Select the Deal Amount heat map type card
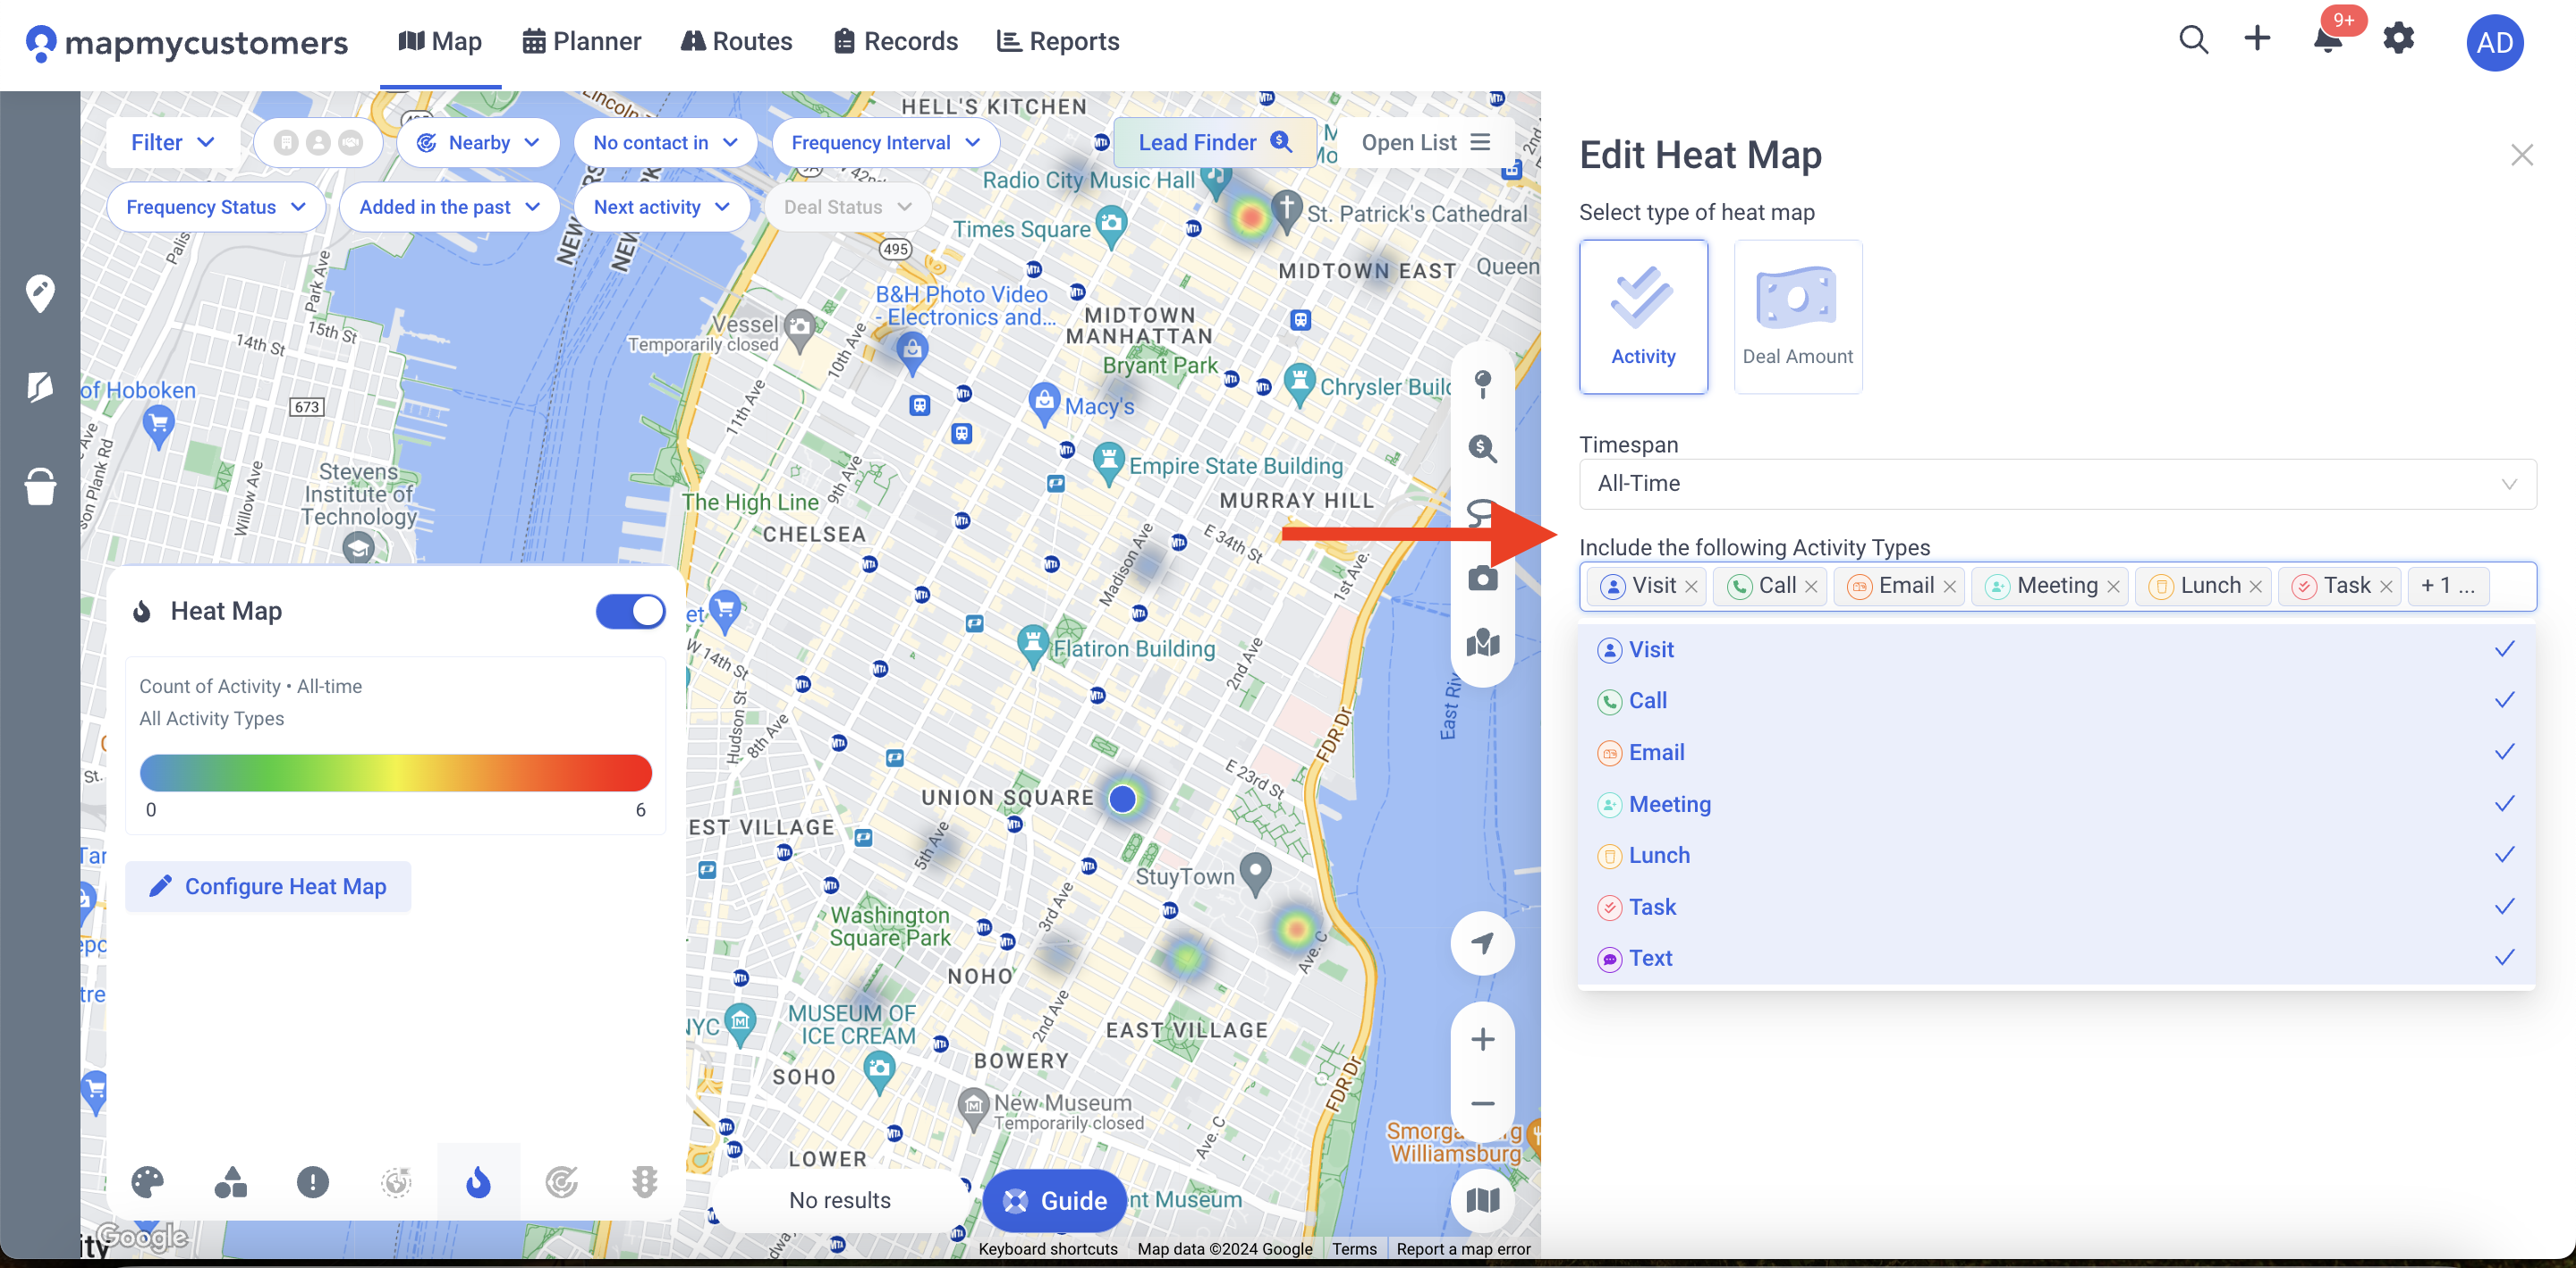The image size is (2576, 1268). click(x=1797, y=316)
